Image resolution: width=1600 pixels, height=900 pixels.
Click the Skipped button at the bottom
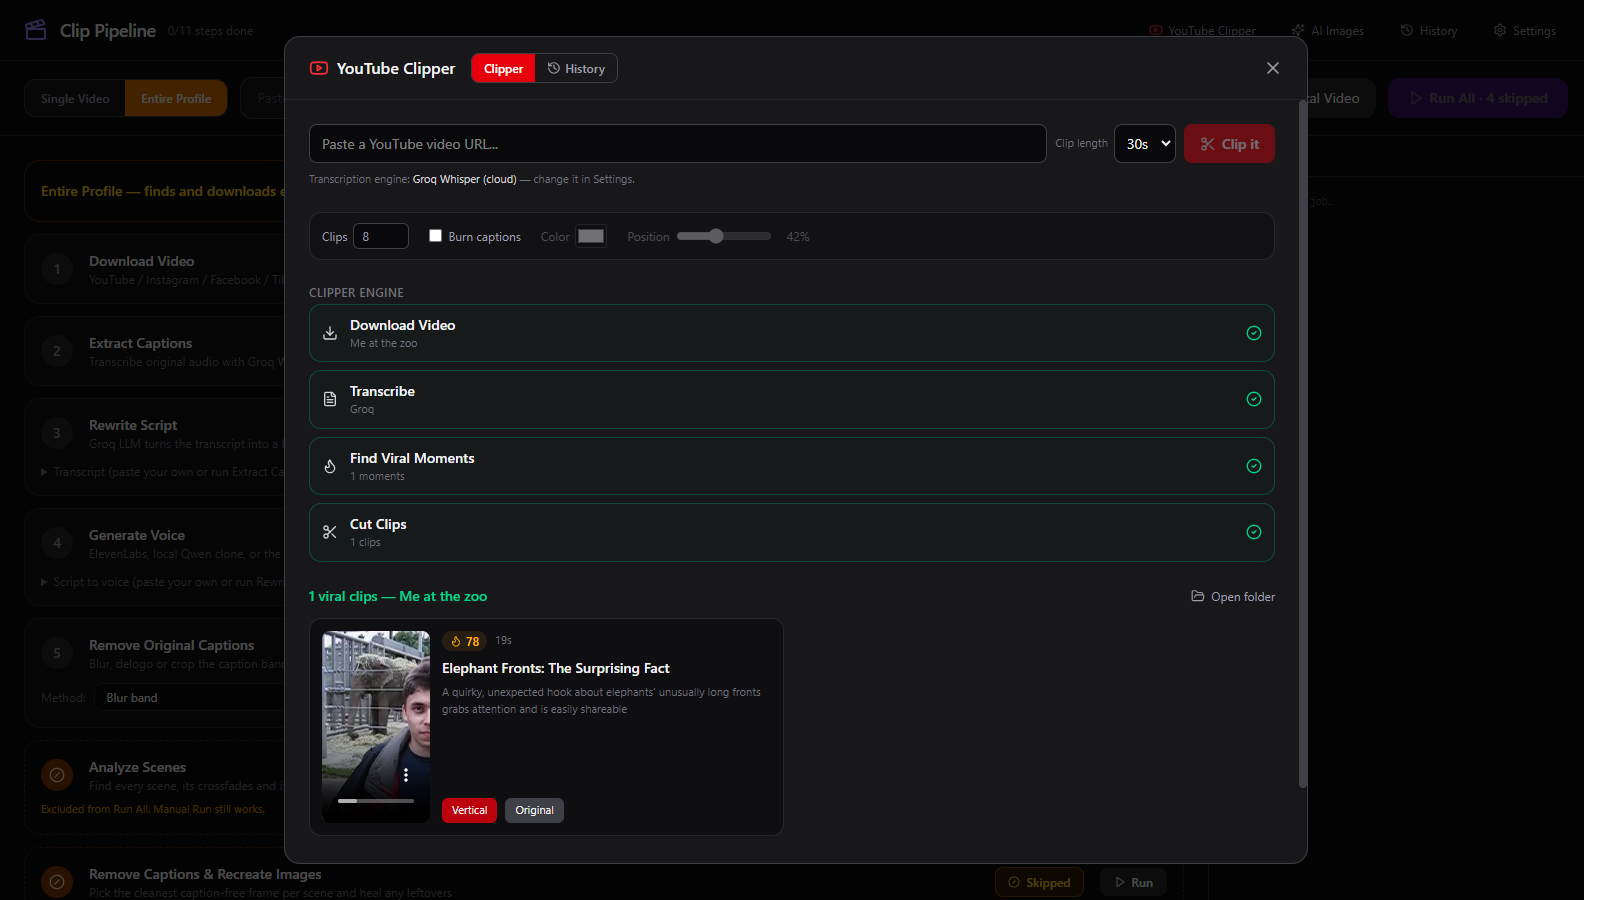click(x=1039, y=882)
